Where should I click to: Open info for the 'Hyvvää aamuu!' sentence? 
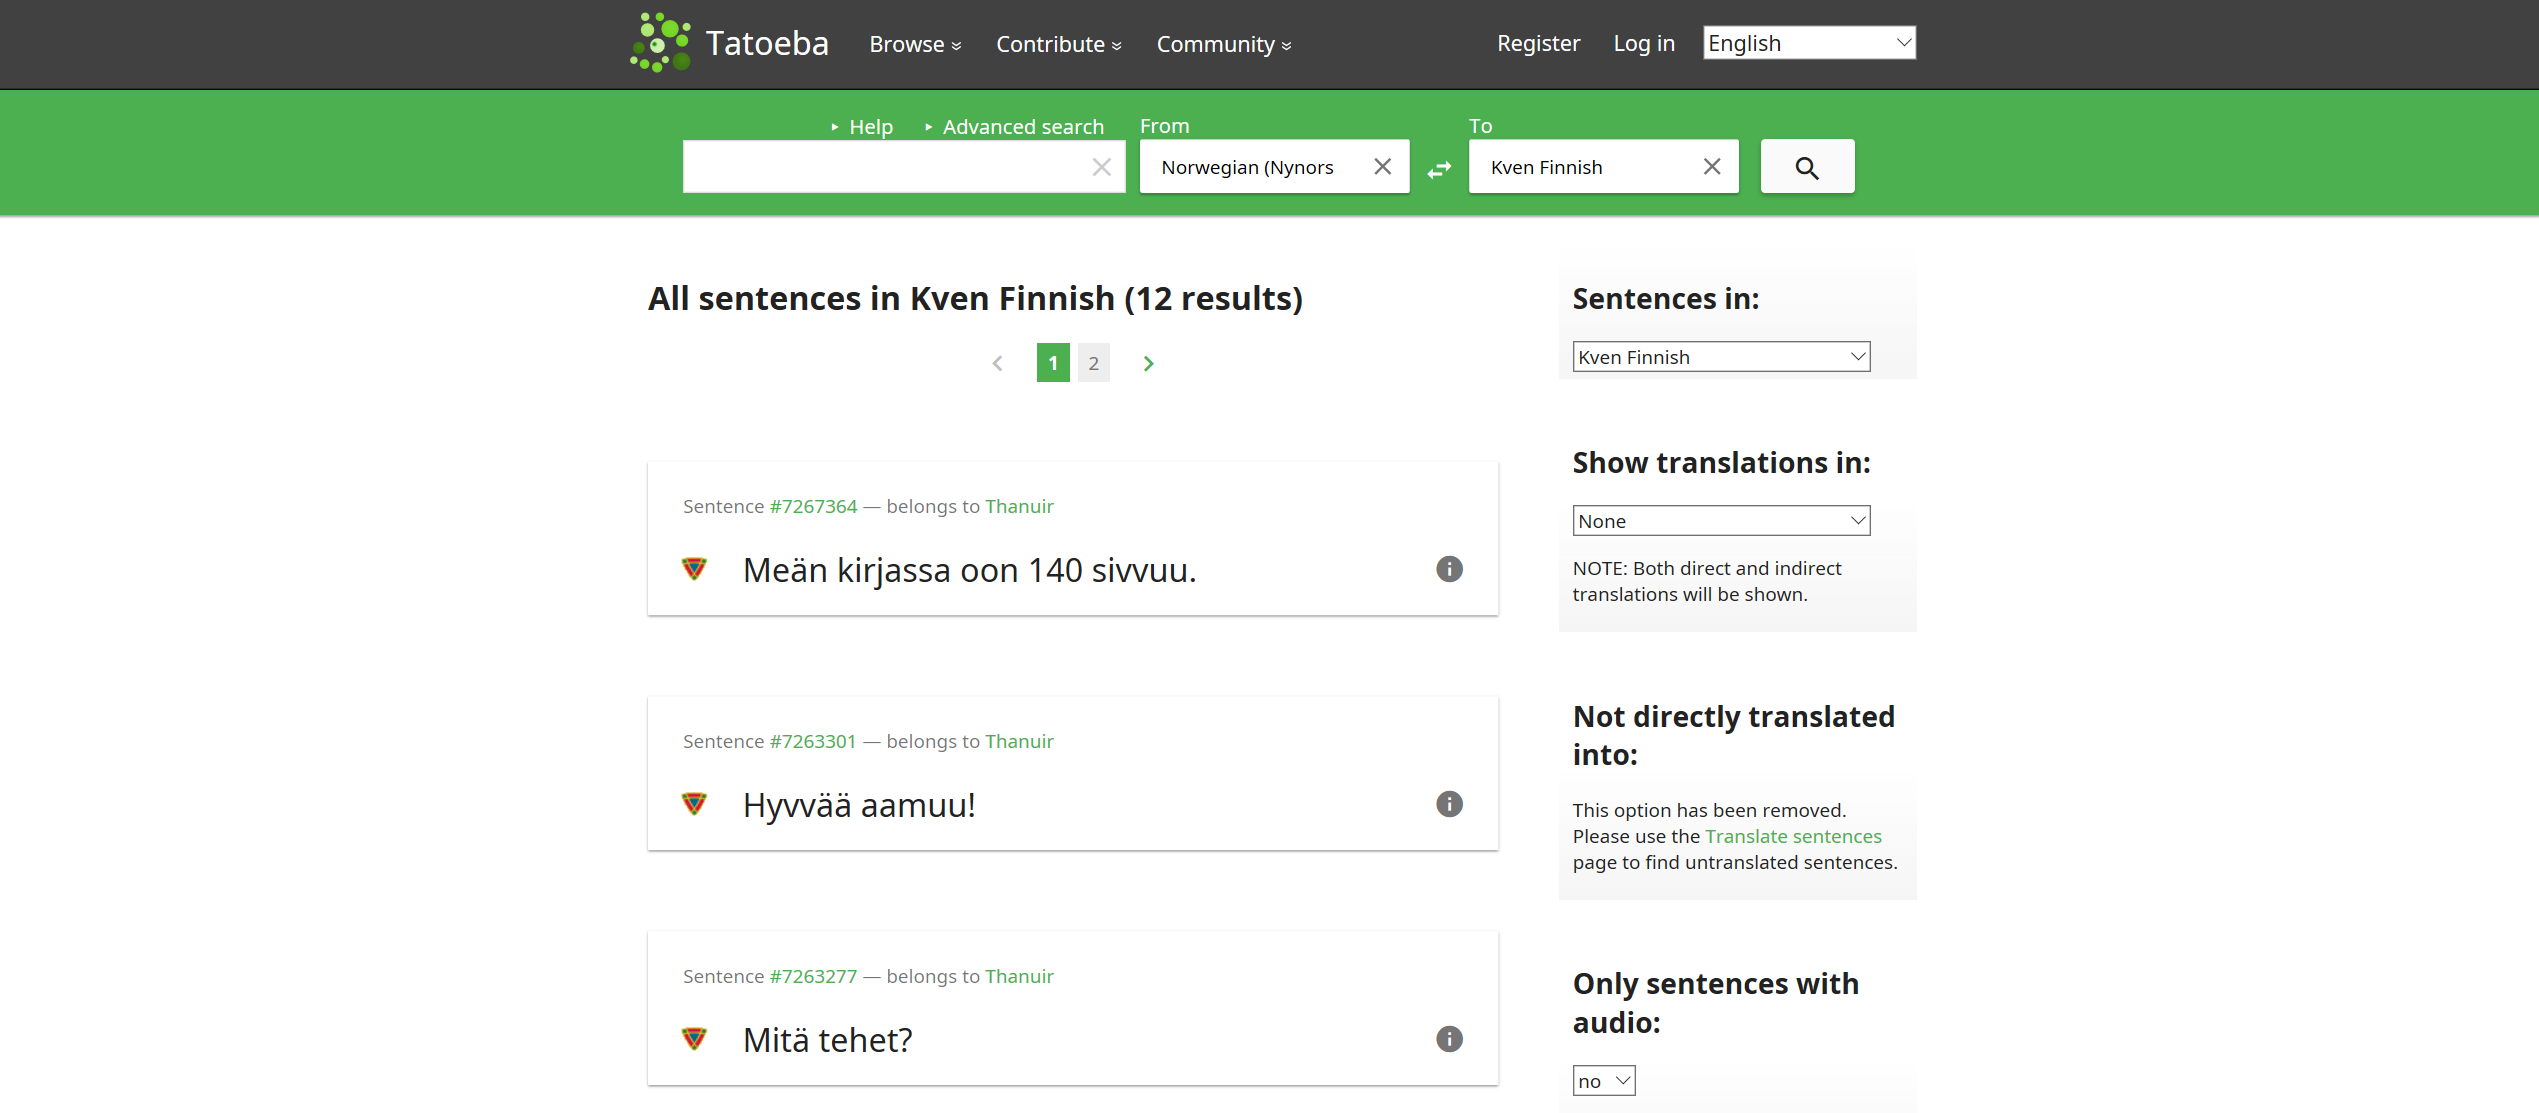click(1449, 804)
